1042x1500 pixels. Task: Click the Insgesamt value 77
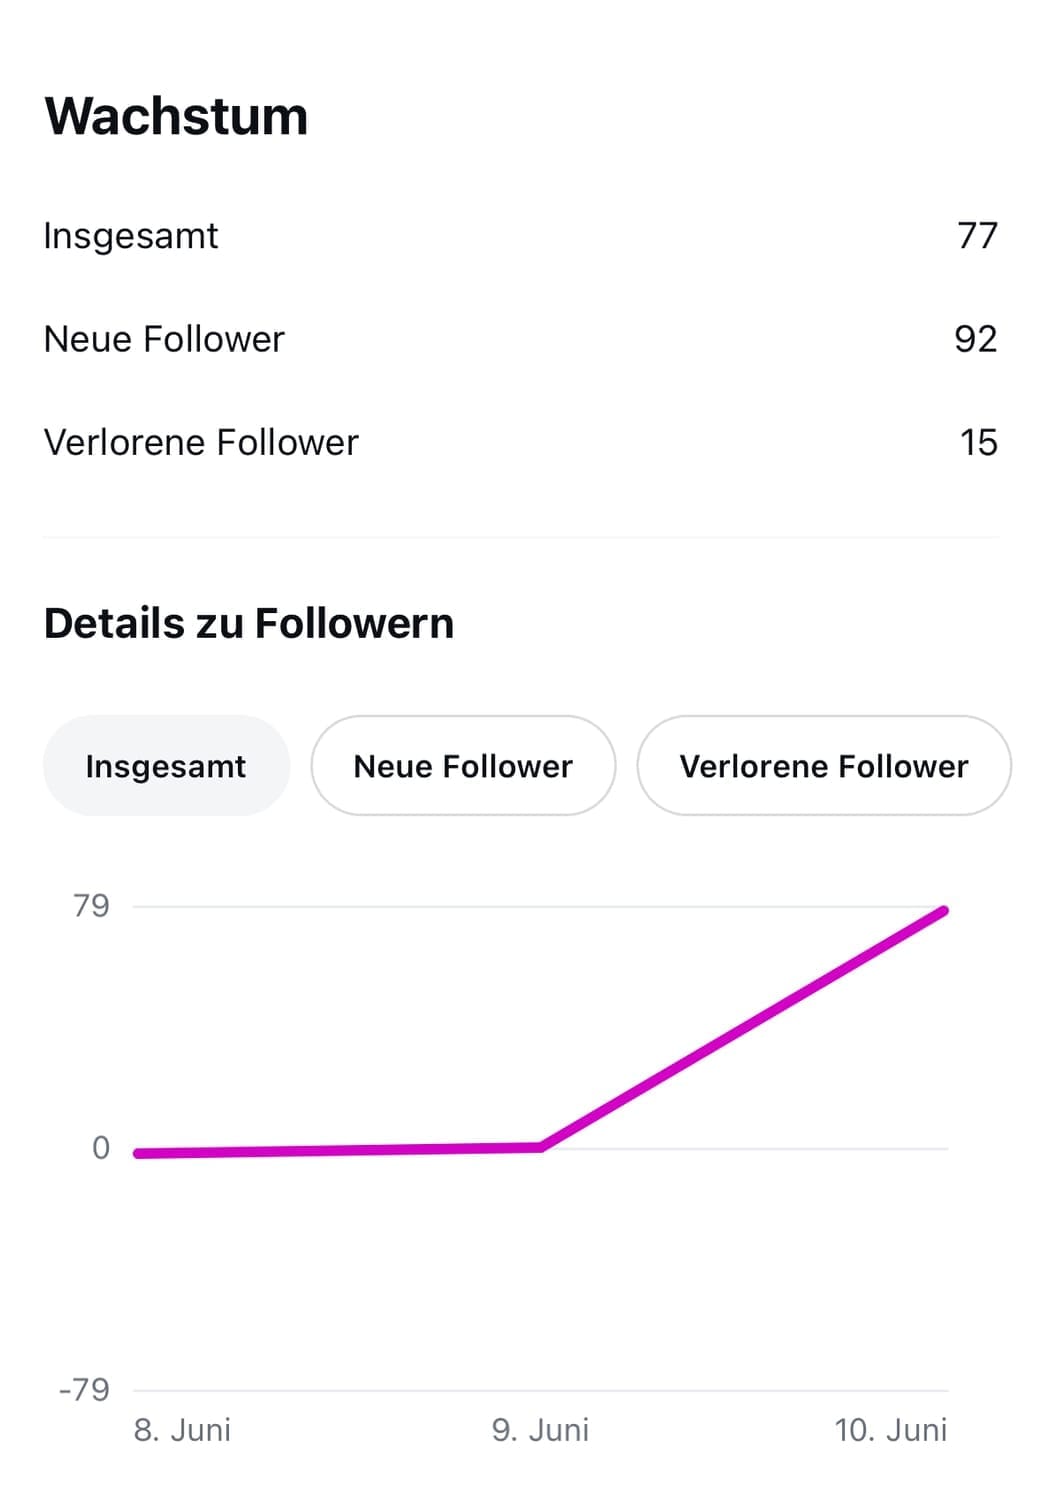[977, 236]
